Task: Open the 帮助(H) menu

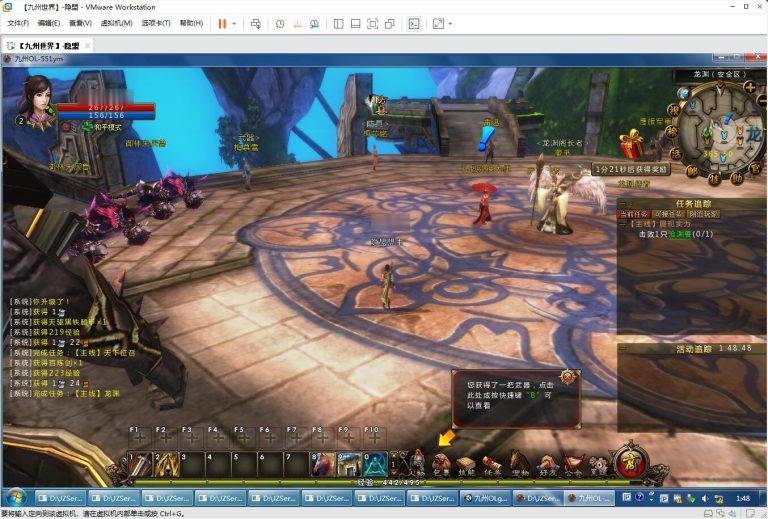Action: click(191, 23)
